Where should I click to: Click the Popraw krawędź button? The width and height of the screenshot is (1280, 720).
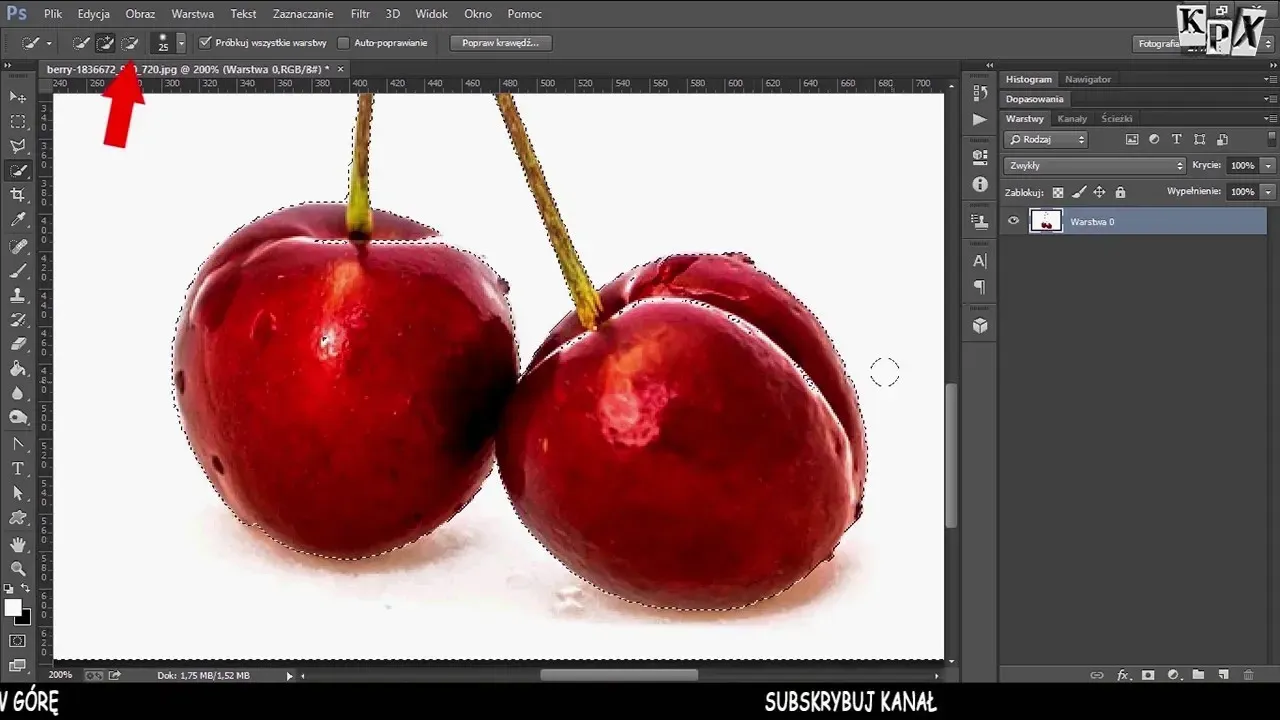pos(501,43)
